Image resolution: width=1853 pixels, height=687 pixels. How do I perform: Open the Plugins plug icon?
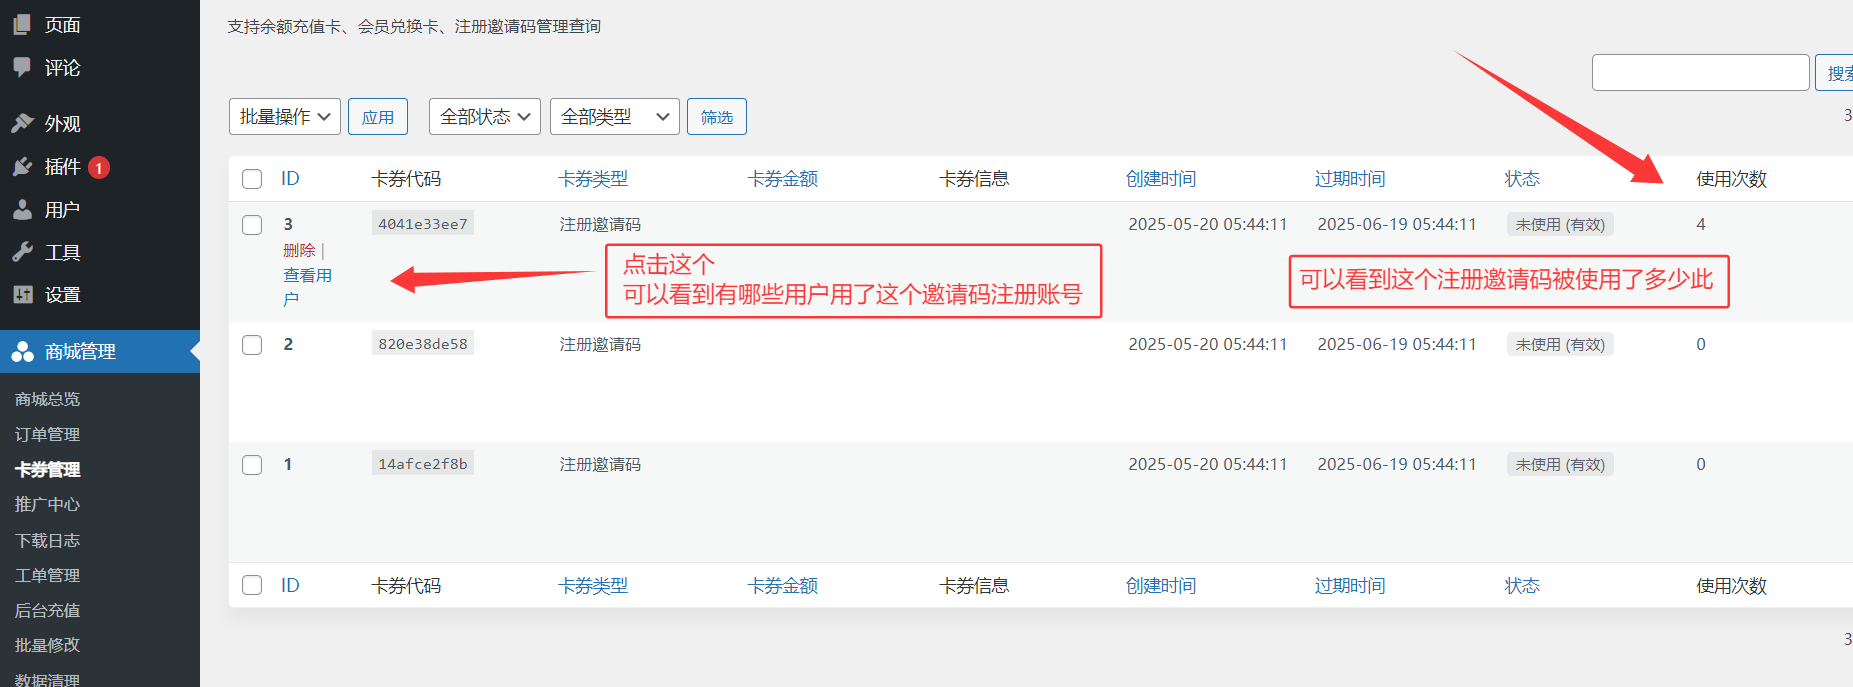[22, 166]
